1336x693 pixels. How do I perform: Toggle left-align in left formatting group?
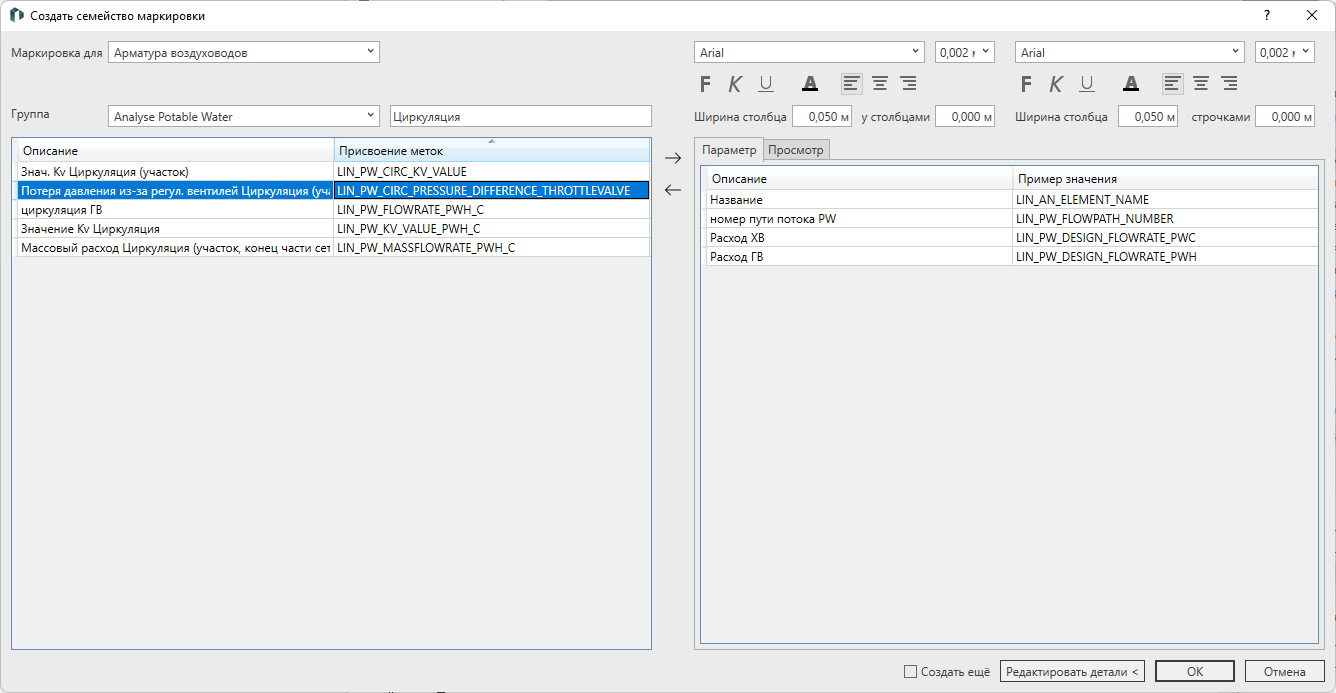851,84
